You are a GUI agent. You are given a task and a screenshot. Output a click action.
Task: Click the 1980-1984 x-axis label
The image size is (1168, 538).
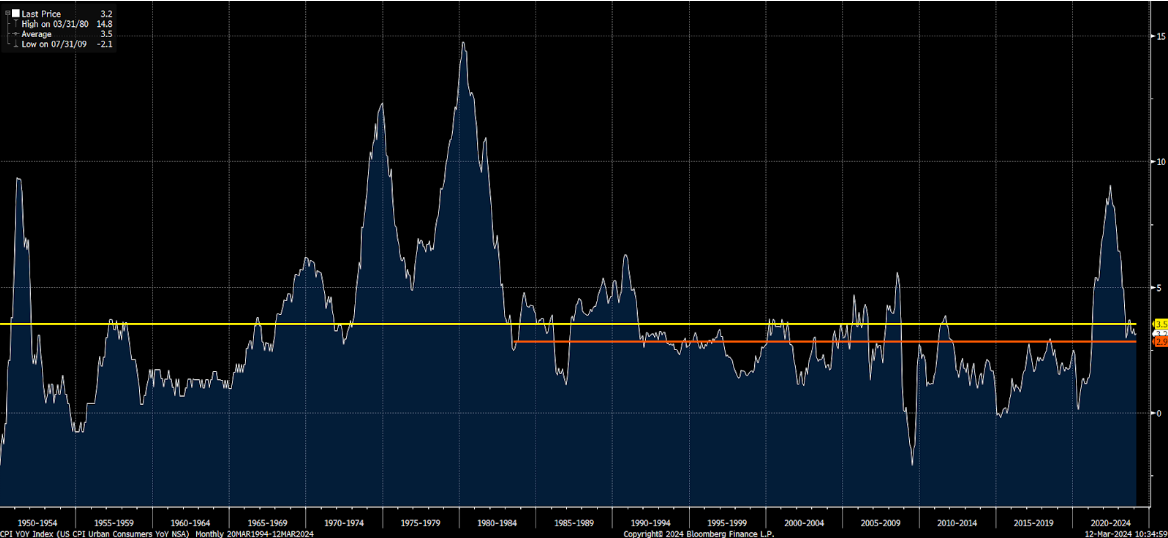497,523
